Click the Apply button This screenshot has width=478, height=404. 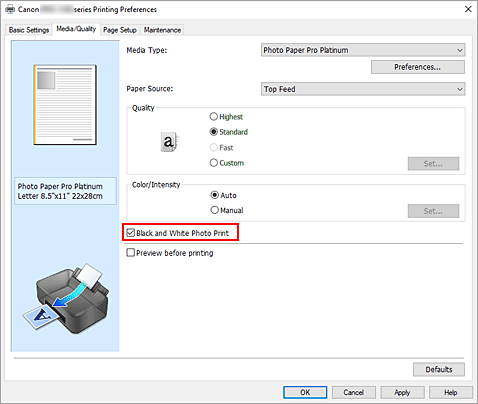(402, 392)
